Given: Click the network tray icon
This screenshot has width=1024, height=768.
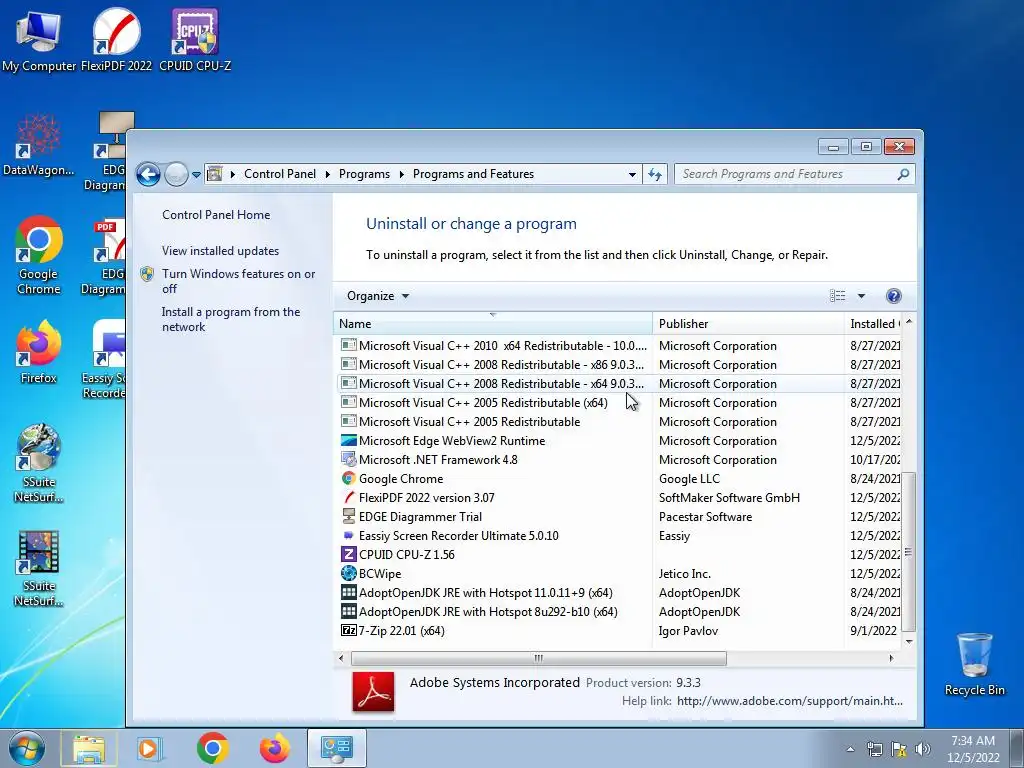Looking at the screenshot, I should tap(874, 749).
